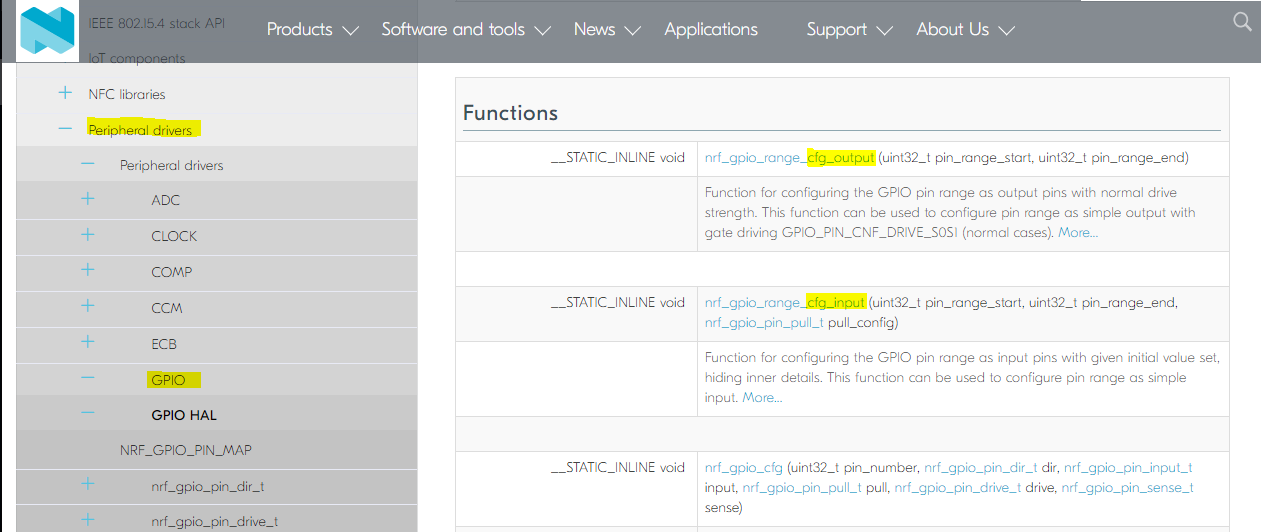1262x532 pixels.
Task: Collapse the GPIO HAL minus icon
Action: point(88,414)
